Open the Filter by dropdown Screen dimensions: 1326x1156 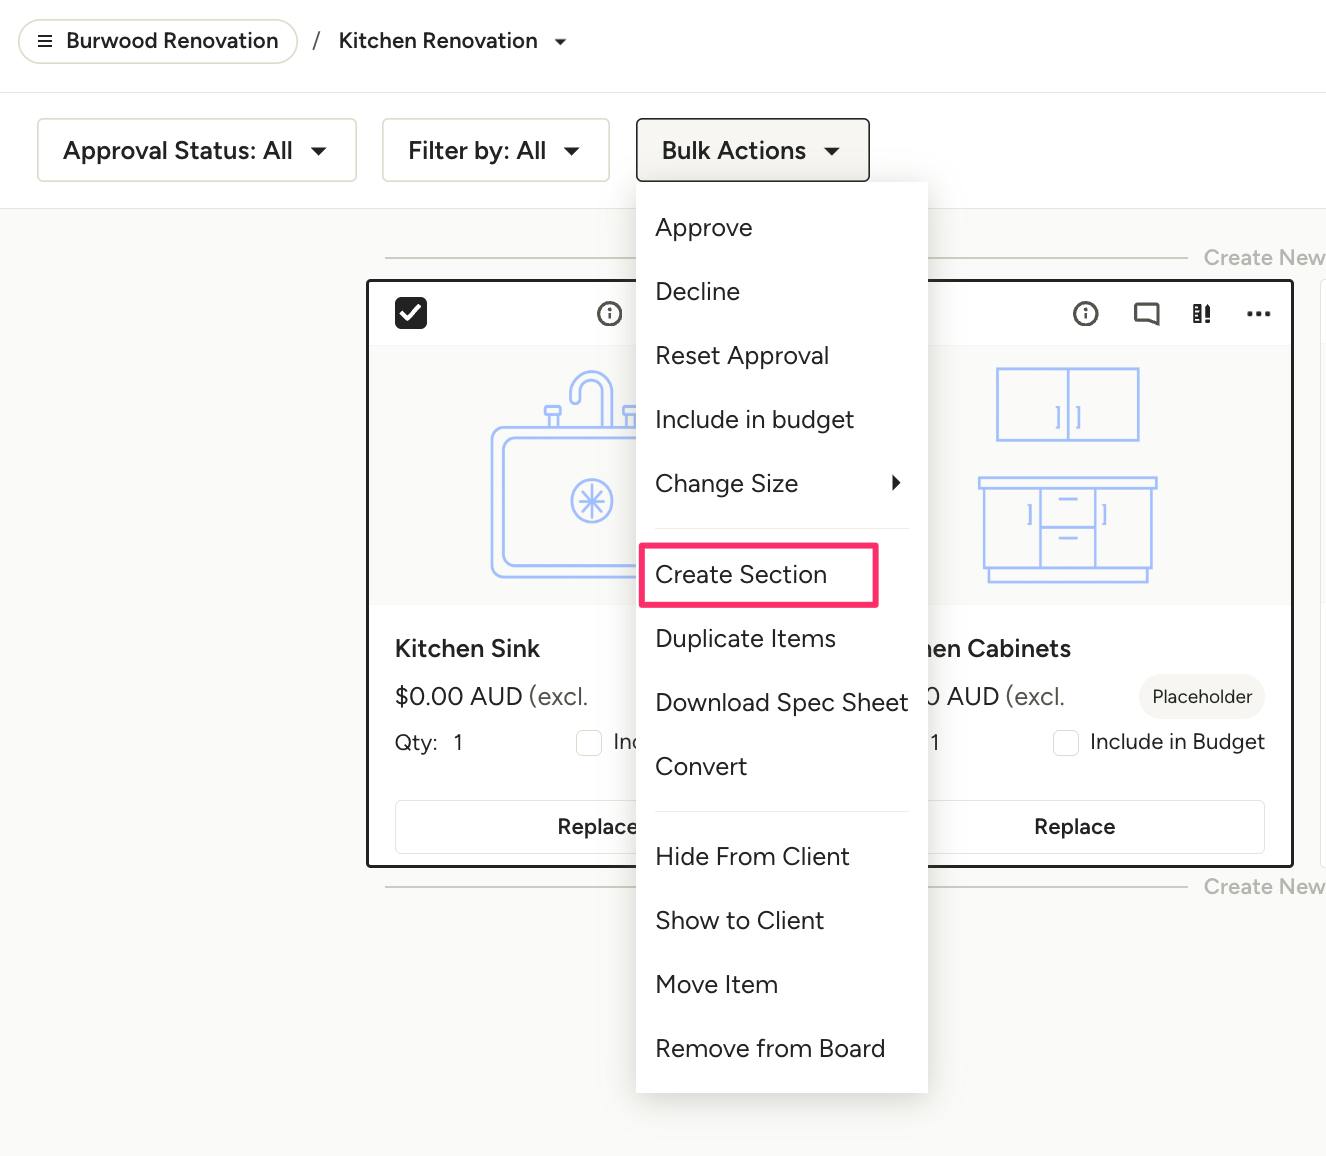pyautogui.click(x=495, y=150)
